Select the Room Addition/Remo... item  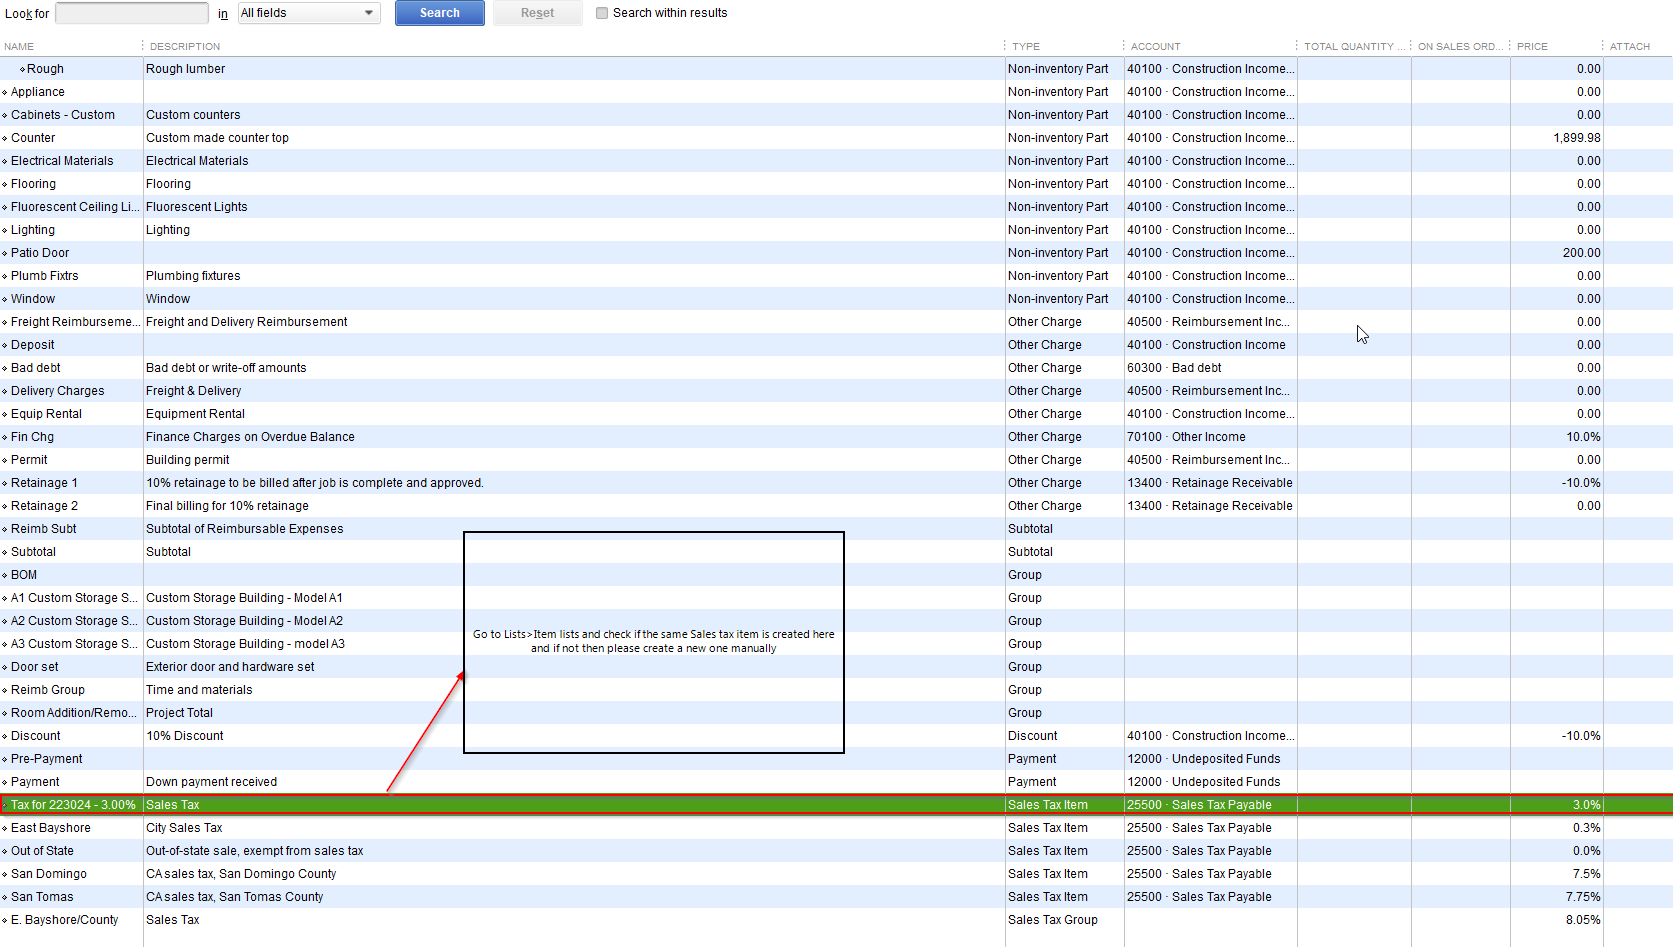[75, 713]
